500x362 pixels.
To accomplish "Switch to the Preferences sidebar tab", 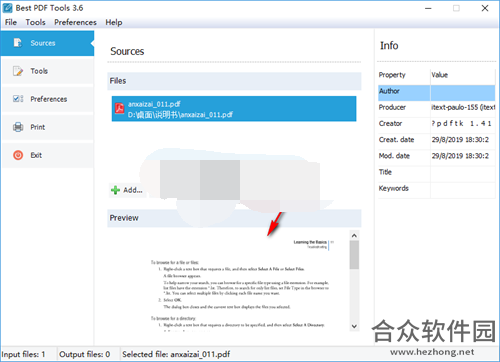I will tap(48, 99).
